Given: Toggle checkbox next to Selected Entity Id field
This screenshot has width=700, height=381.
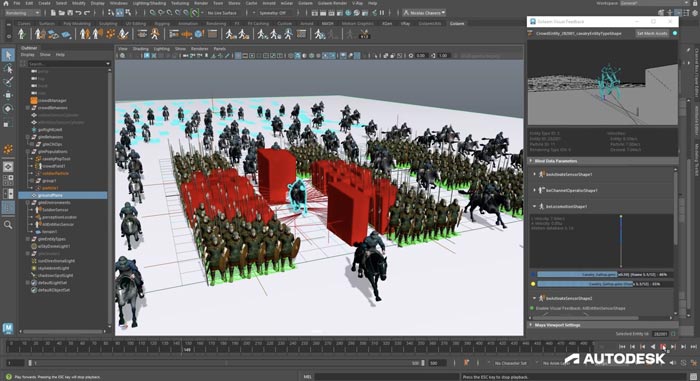Looking at the screenshot, I should [x=674, y=334].
